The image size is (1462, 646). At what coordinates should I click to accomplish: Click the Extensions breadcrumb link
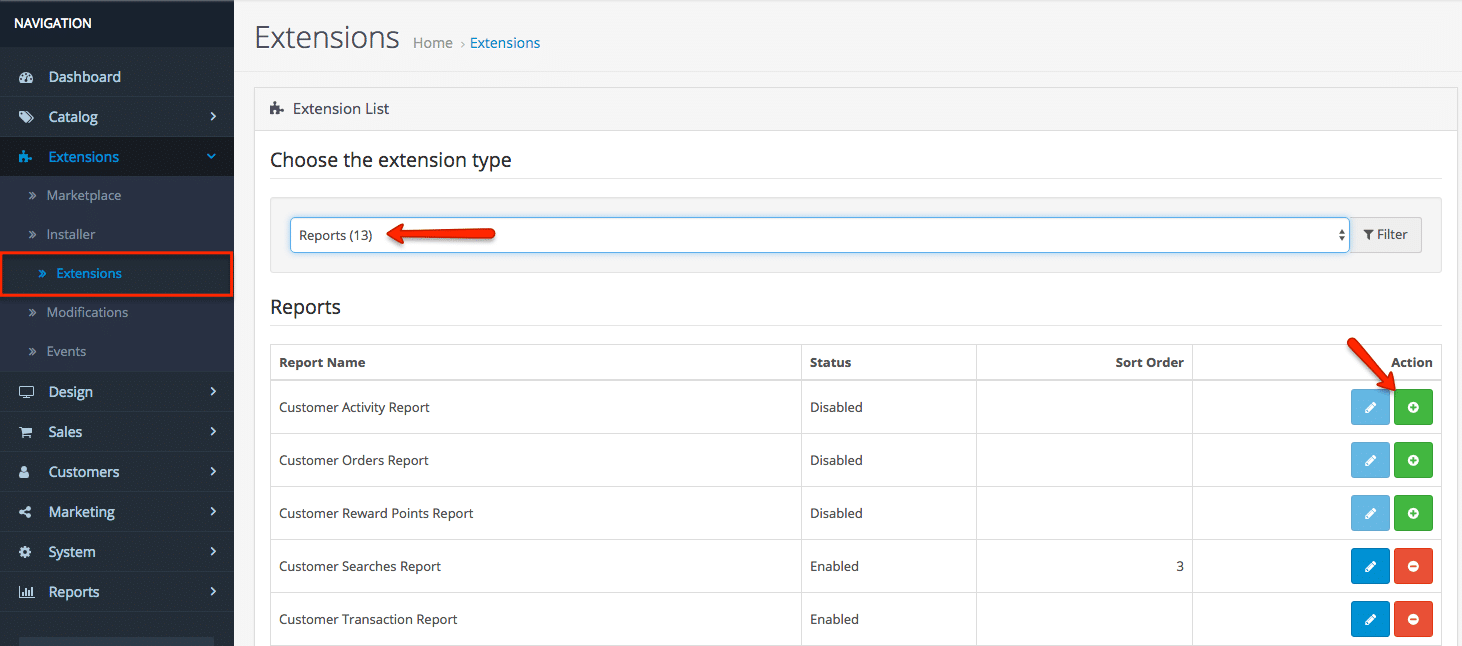[x=505, y=43]
